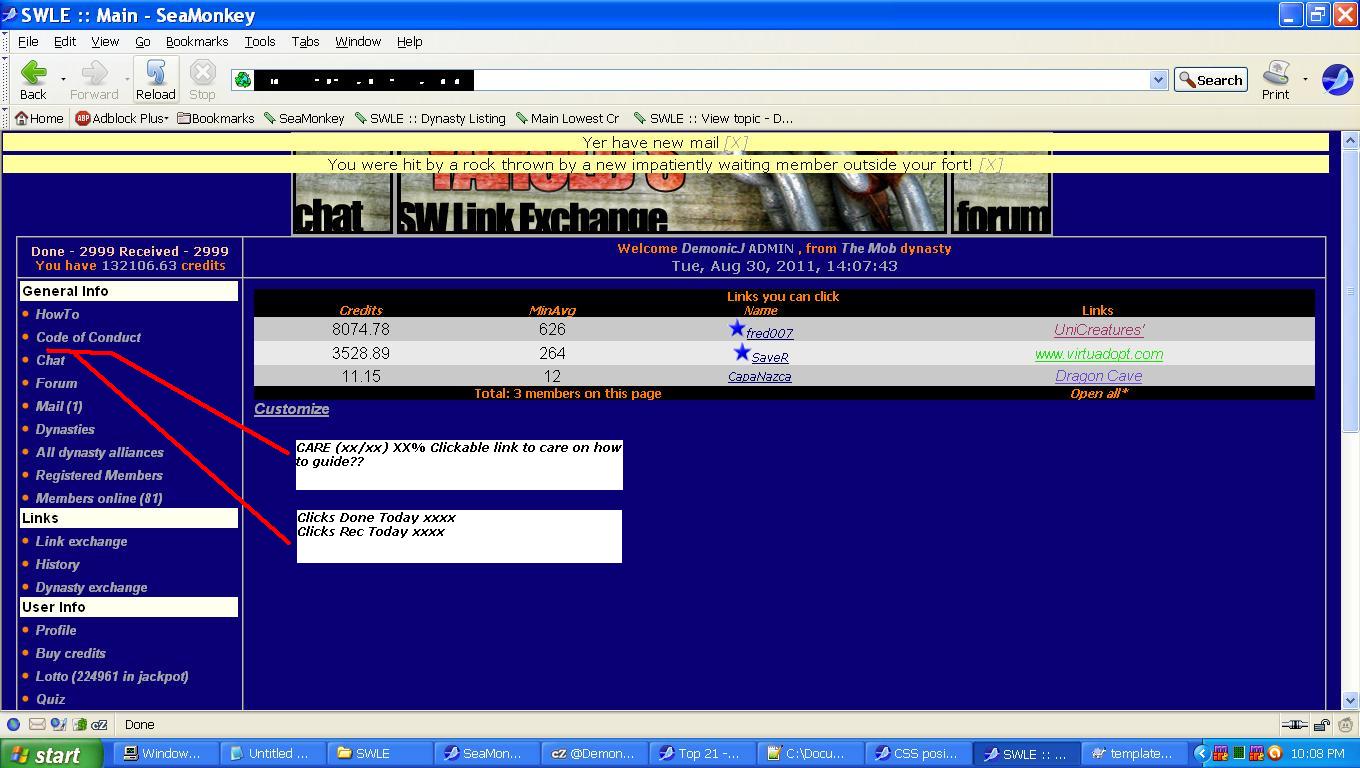Image resolution: width=1360 pixels, height=768 pixels.
Task: Open the Bookmarks menu
Action: [197, 41]
